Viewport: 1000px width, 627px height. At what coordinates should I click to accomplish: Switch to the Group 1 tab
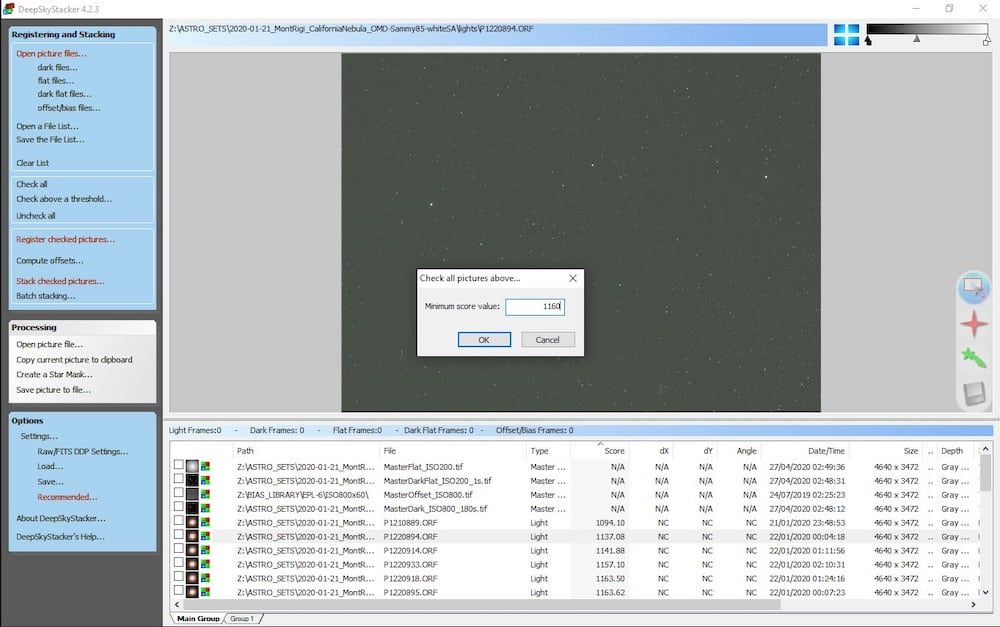pyautogui.click(x=242, y=619)
